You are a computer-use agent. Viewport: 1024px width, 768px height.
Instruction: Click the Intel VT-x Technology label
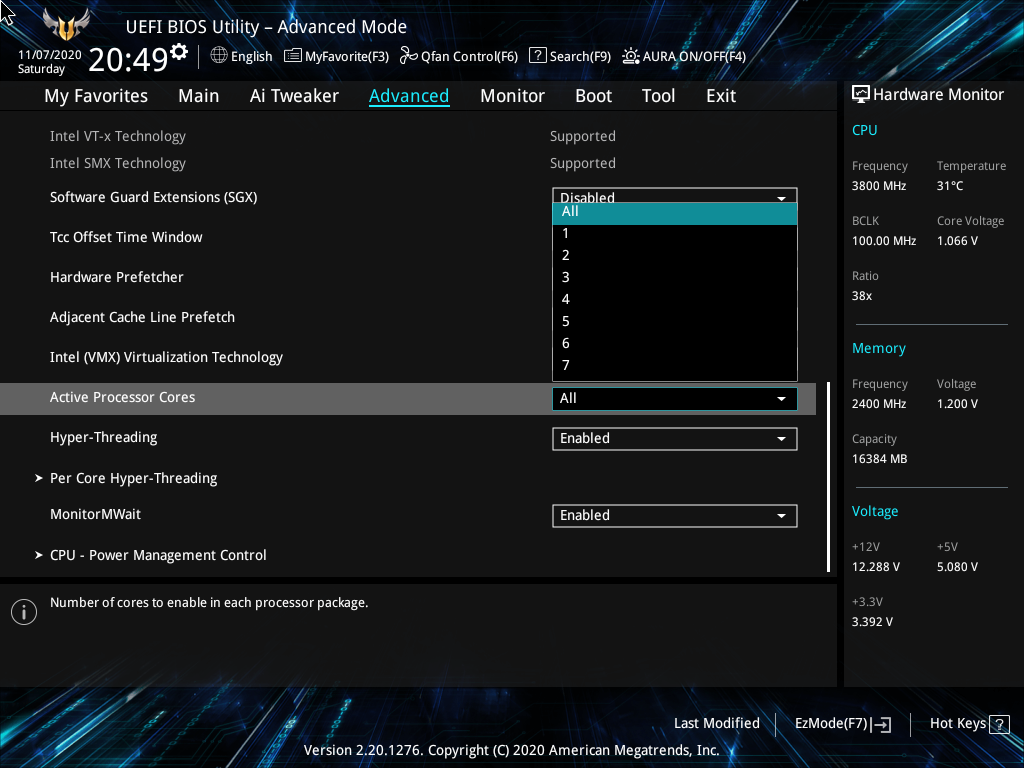(x=118, y=136)
